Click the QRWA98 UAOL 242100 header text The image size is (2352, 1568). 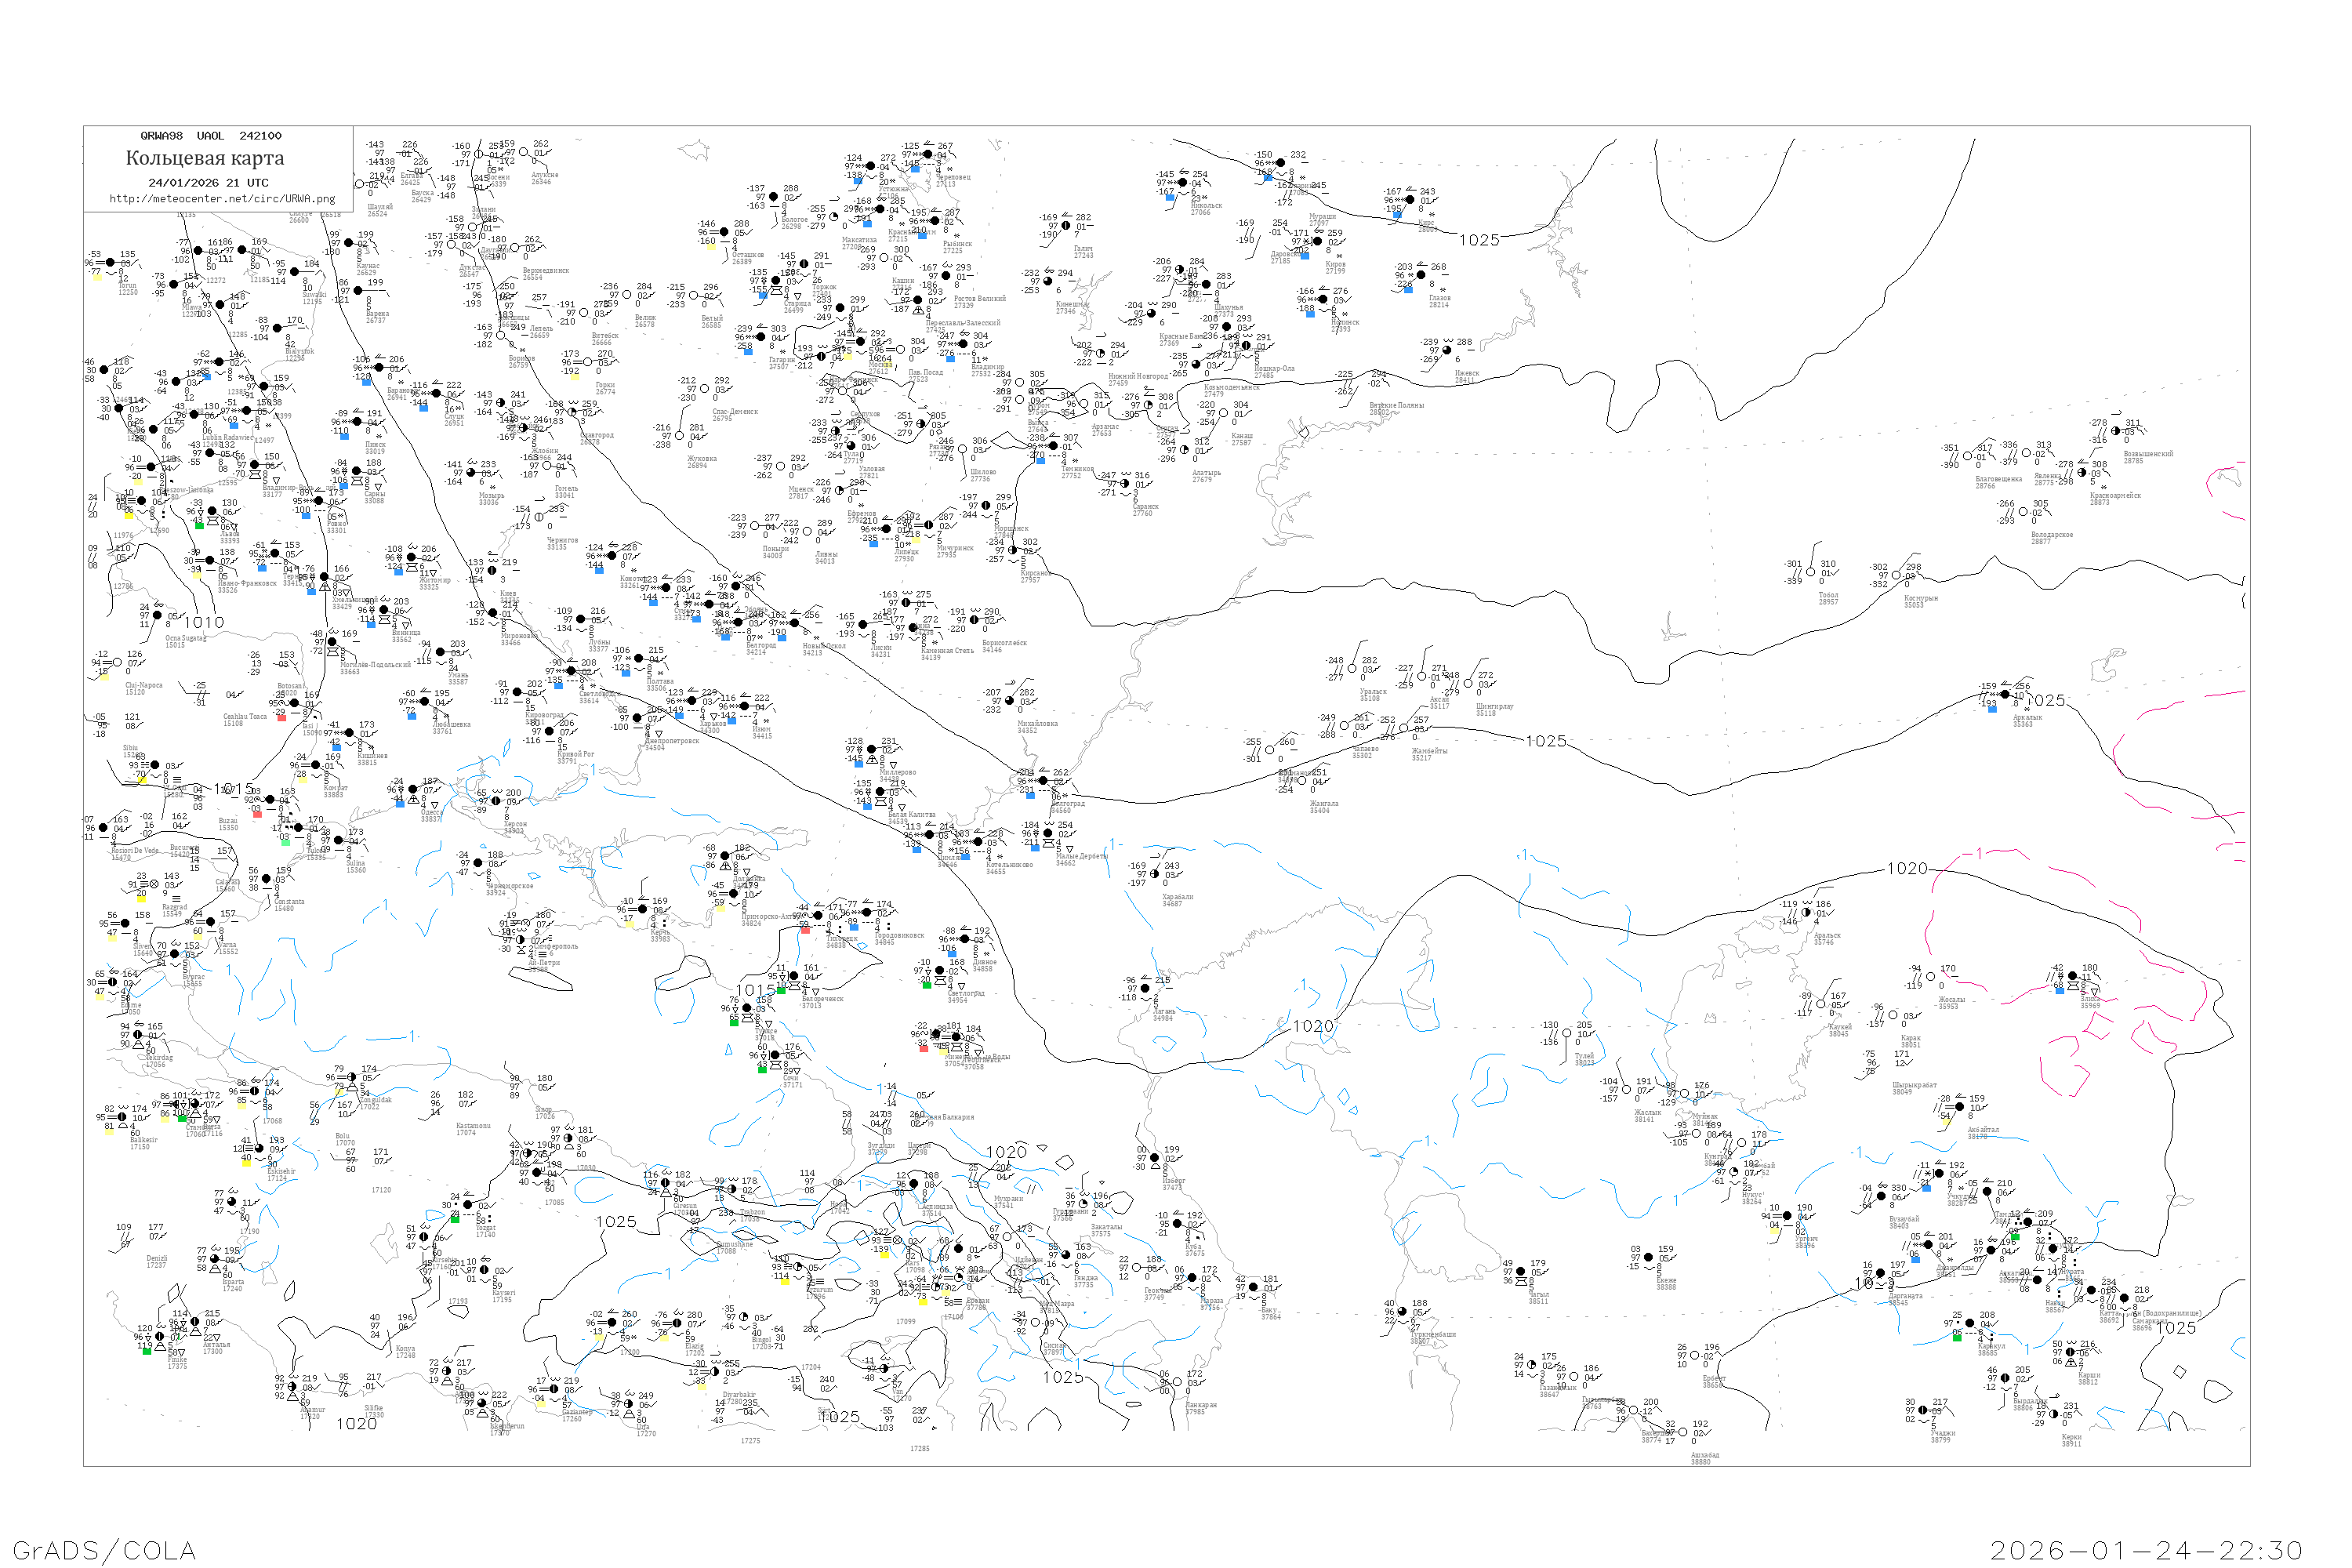click(x=211, y=136)
